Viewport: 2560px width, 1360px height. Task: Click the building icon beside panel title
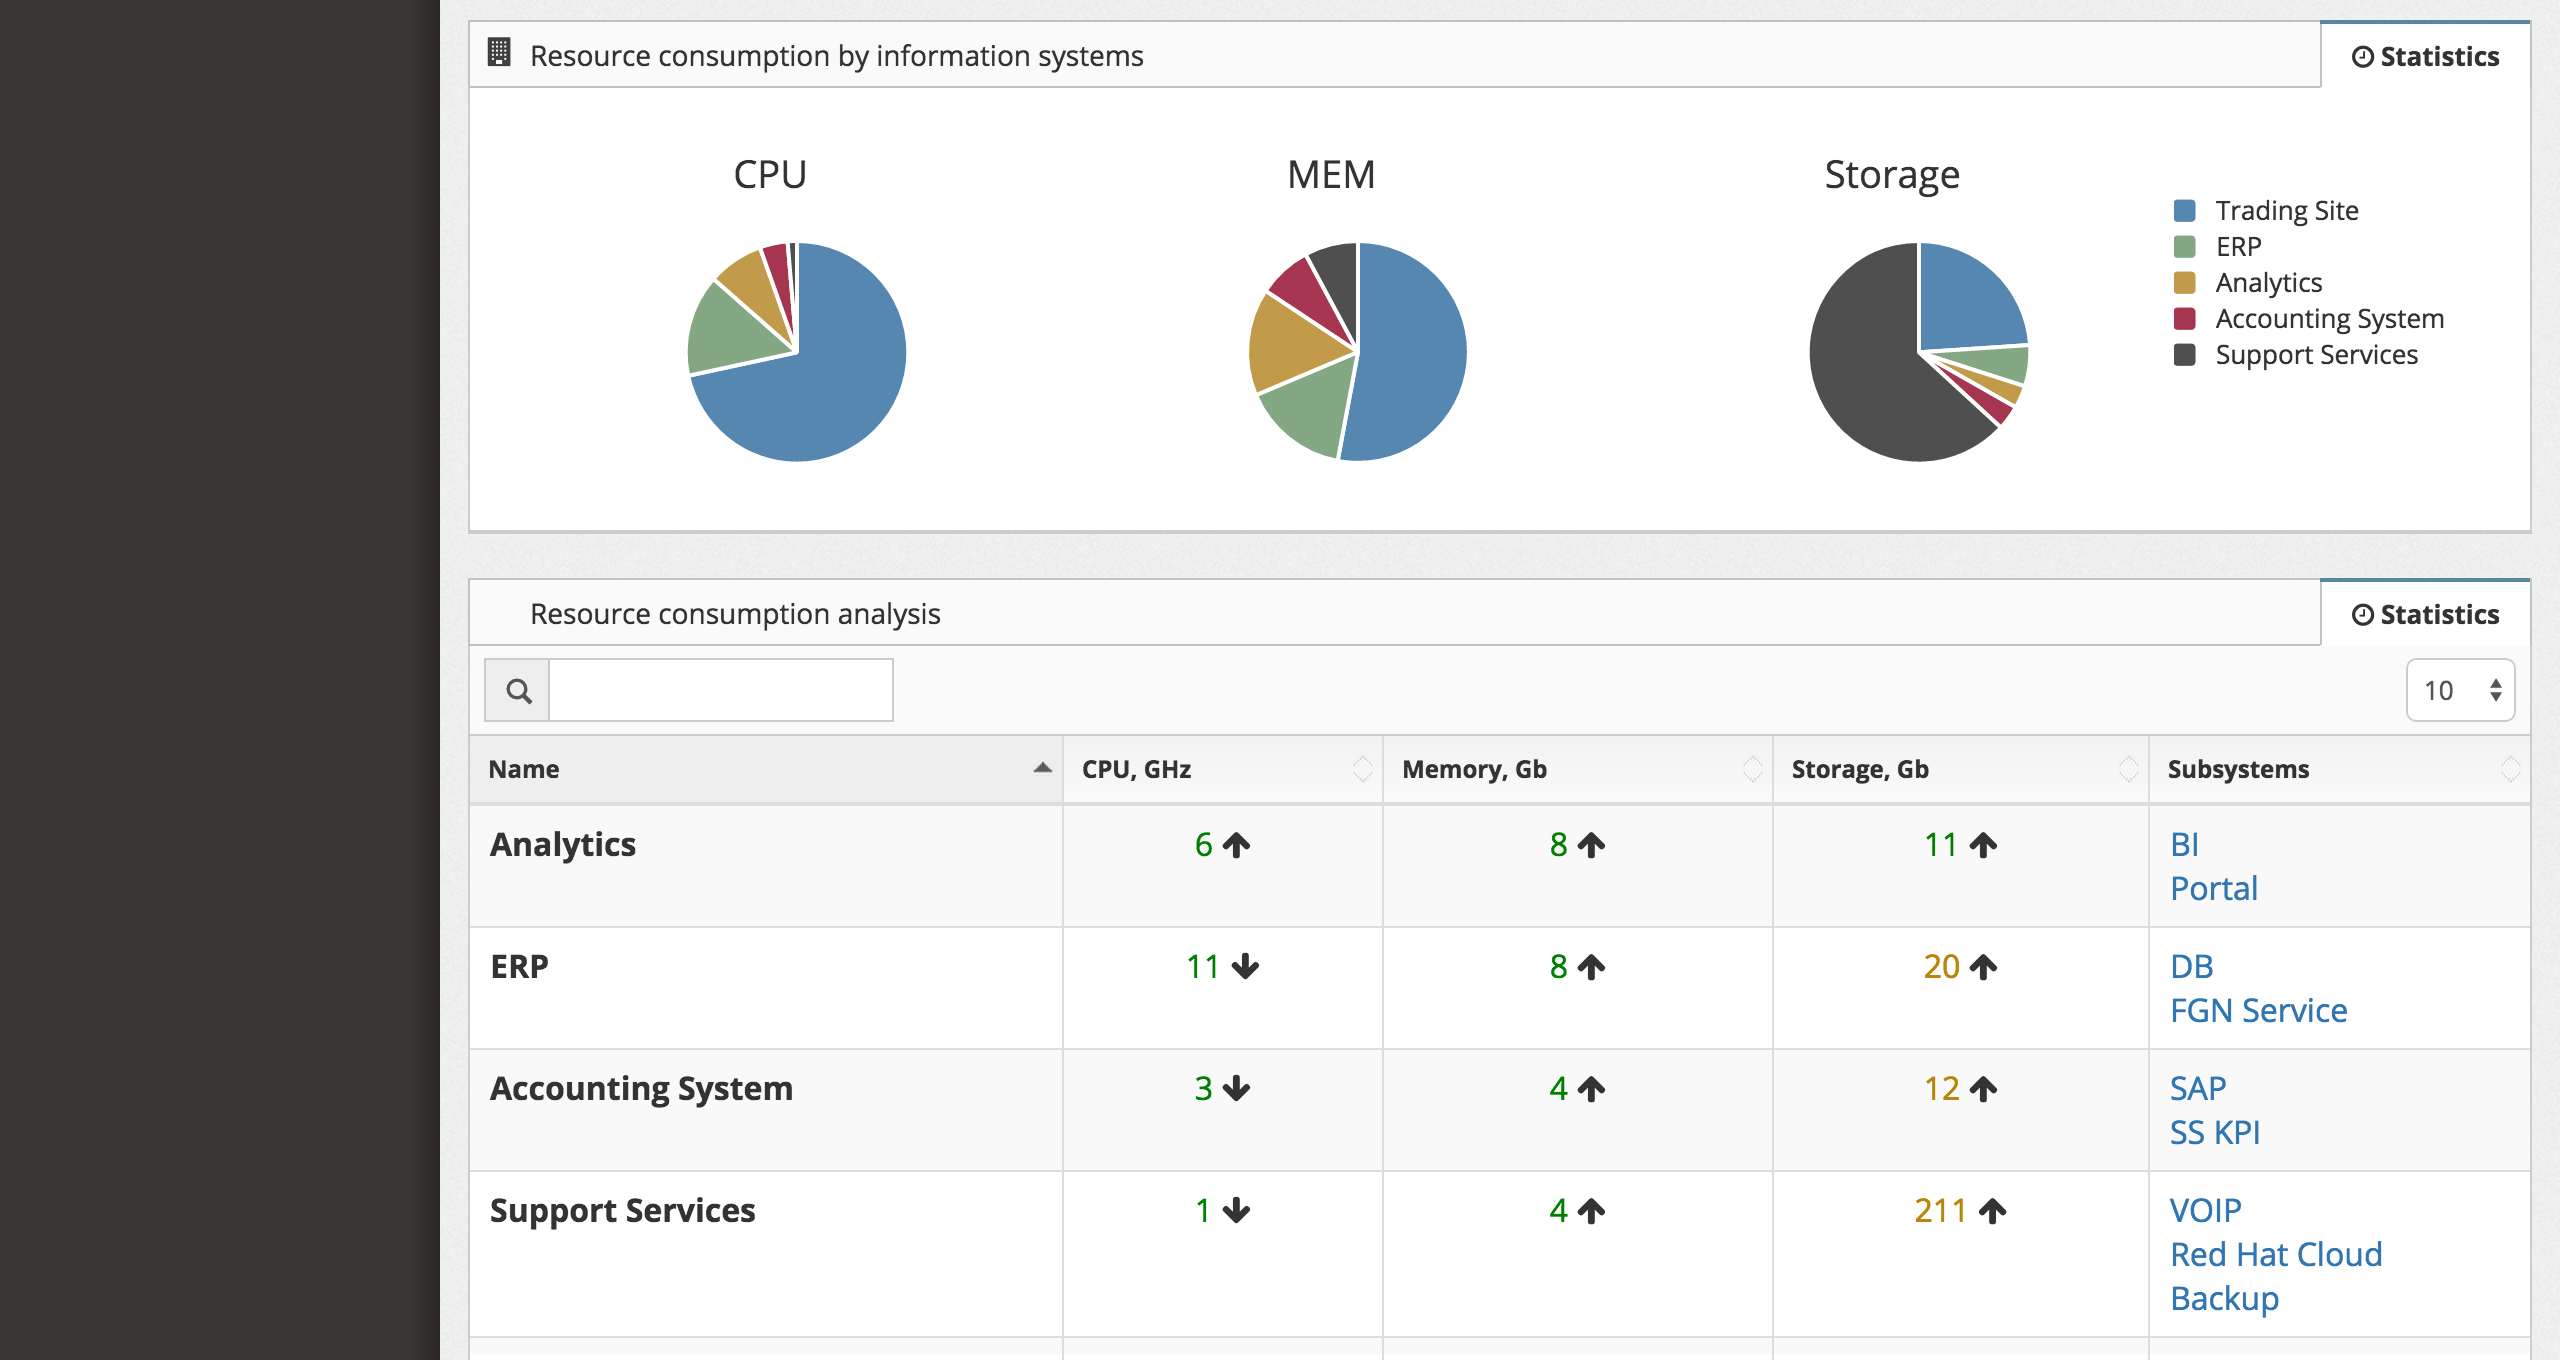499,53
